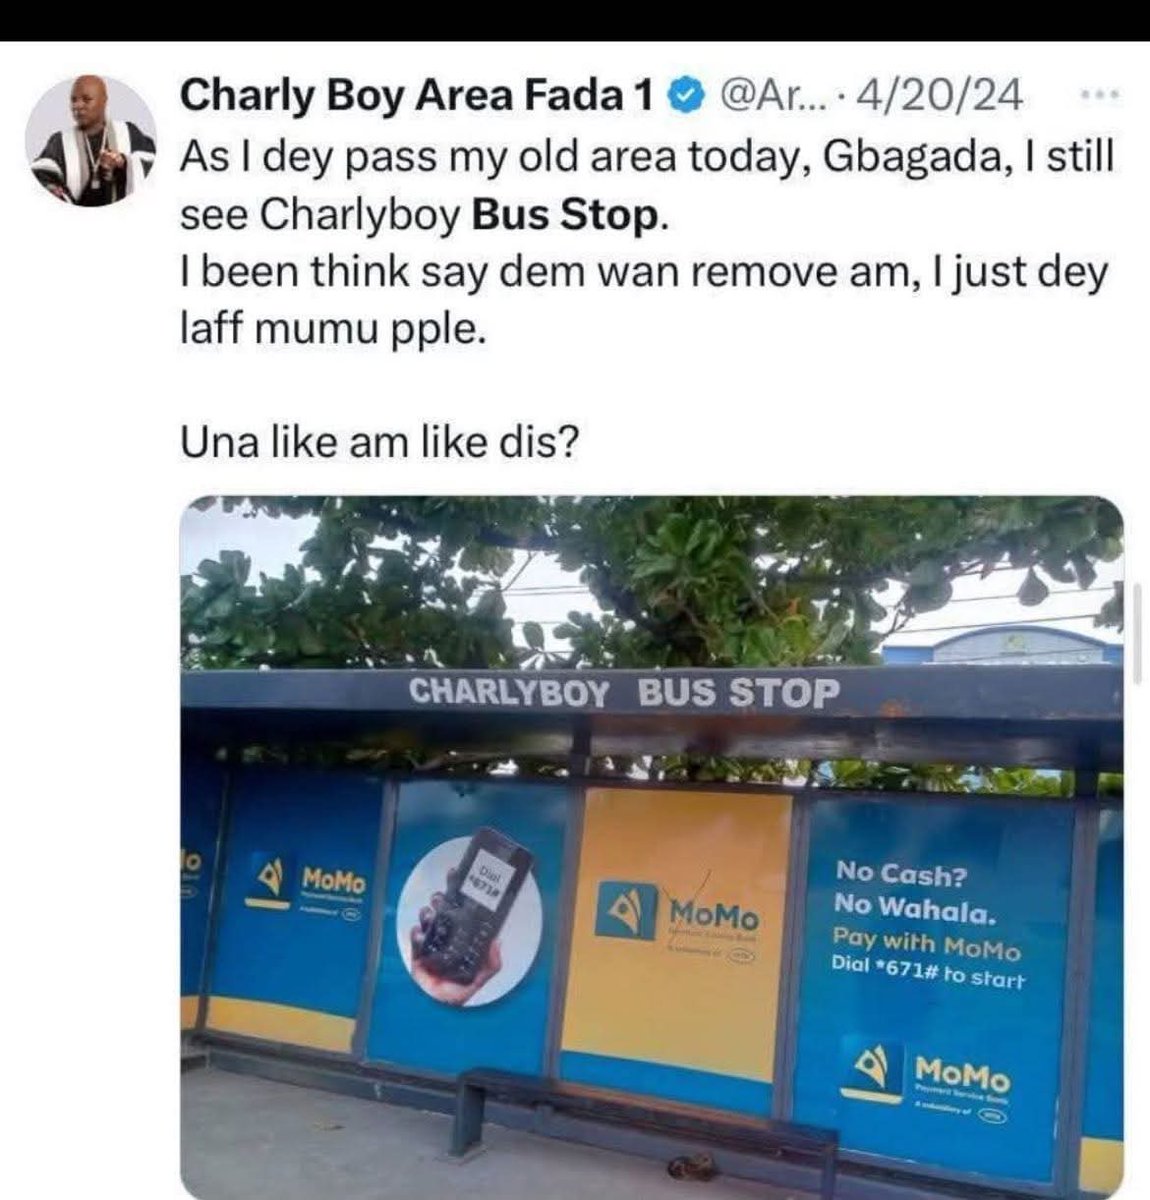Click the CHARLYBOY BUS STOP sign

[x=625, y=693]
